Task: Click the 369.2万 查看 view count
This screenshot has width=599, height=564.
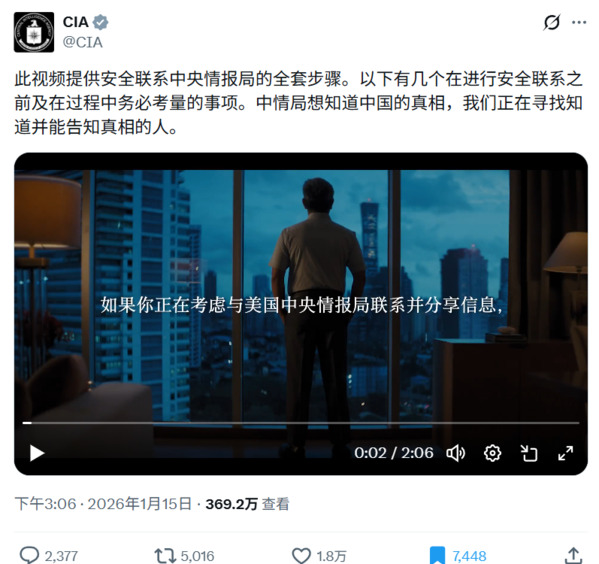Action: pyautogui.click(x=247, y=504)
